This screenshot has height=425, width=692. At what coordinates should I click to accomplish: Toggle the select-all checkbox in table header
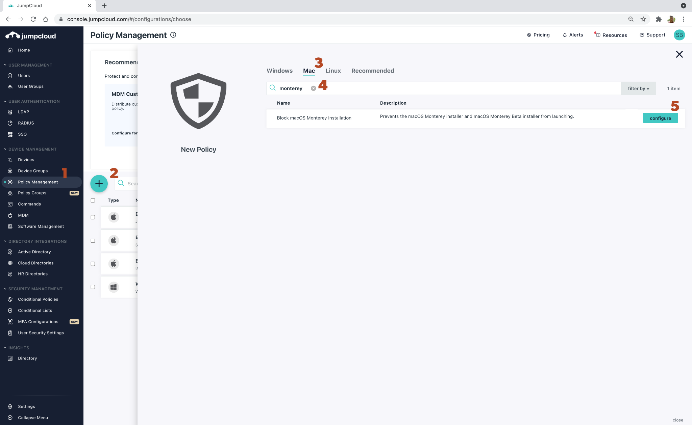(x=94, y=200)
